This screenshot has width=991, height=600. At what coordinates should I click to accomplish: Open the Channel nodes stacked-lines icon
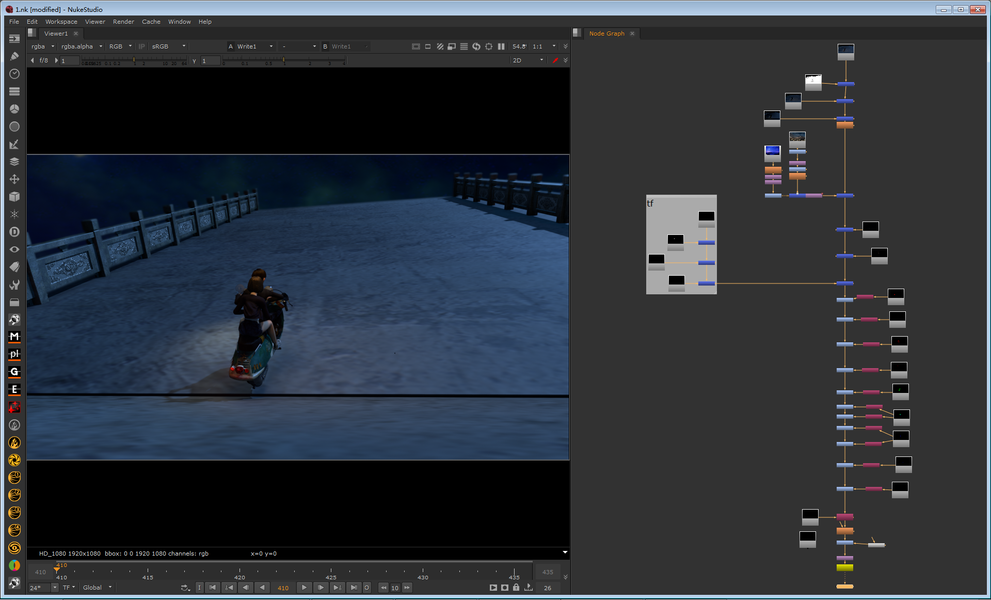(14, 91)
